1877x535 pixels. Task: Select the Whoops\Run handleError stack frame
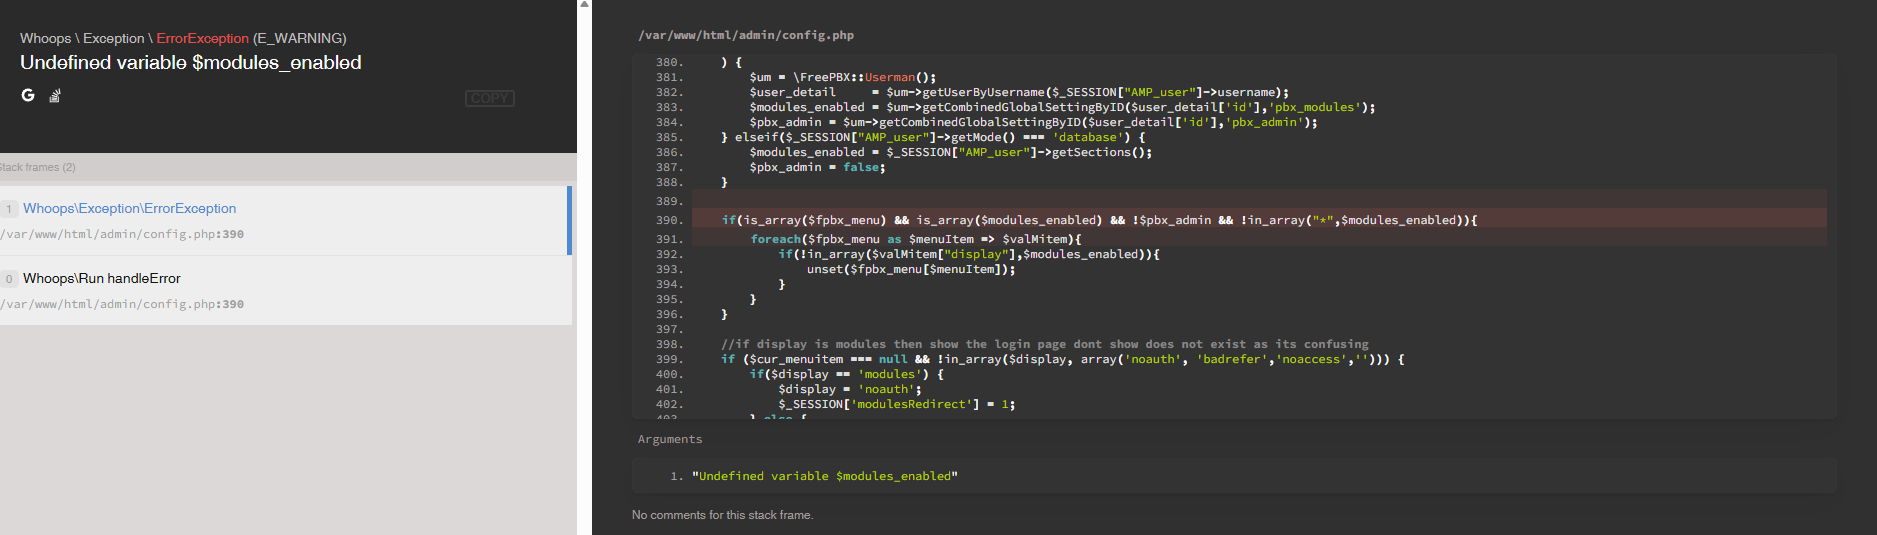[x=102, y=278]
